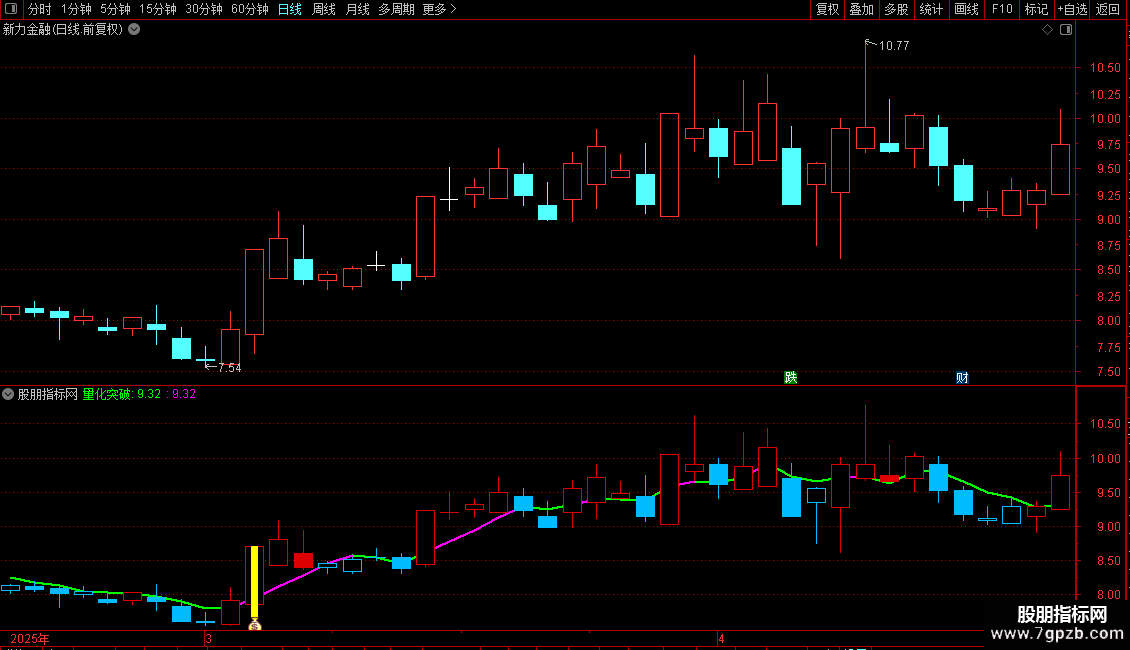This screenshot has height=650, width=1130.
Task: Select the 30分钟 period tab
Action: pyautogui.click(x=204, y=9)
